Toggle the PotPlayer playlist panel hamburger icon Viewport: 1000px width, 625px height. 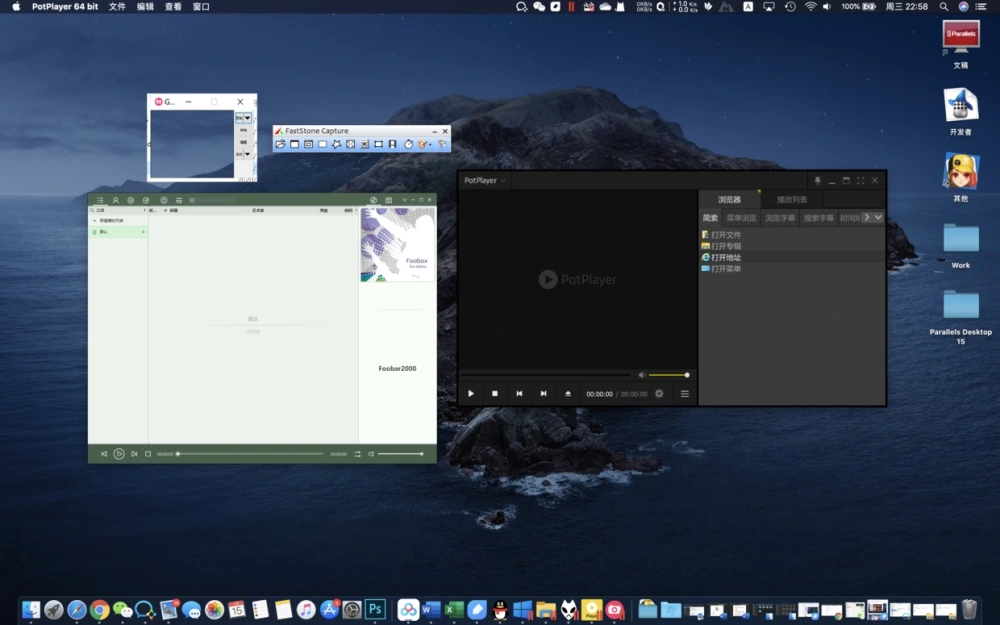point(684,393)
